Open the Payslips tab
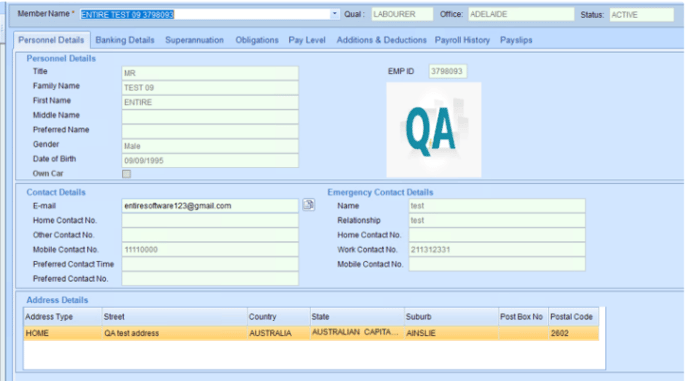Viewport: 688px width, 381px height. coord(516,40)
